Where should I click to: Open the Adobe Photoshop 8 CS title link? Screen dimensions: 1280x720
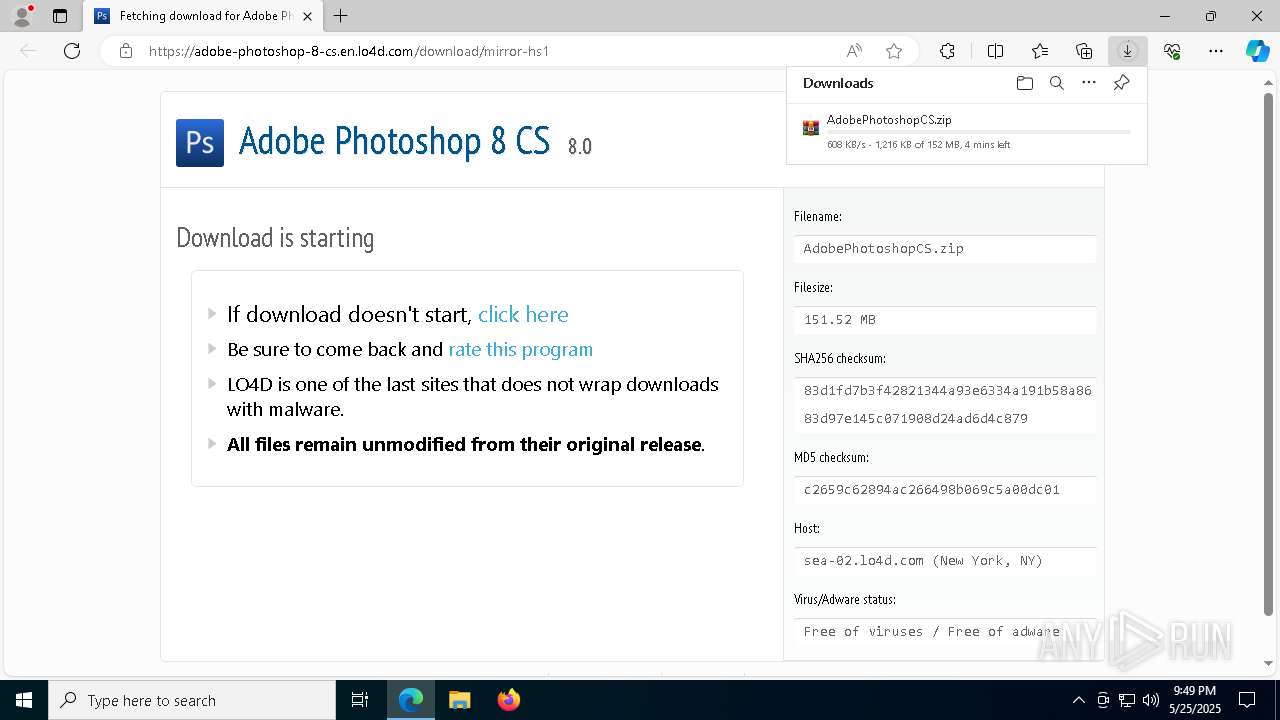pos(394,141)
